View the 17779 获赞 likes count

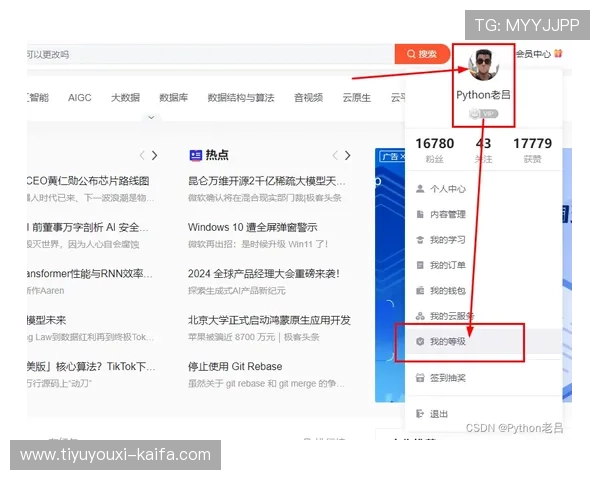tap(532, 150)
